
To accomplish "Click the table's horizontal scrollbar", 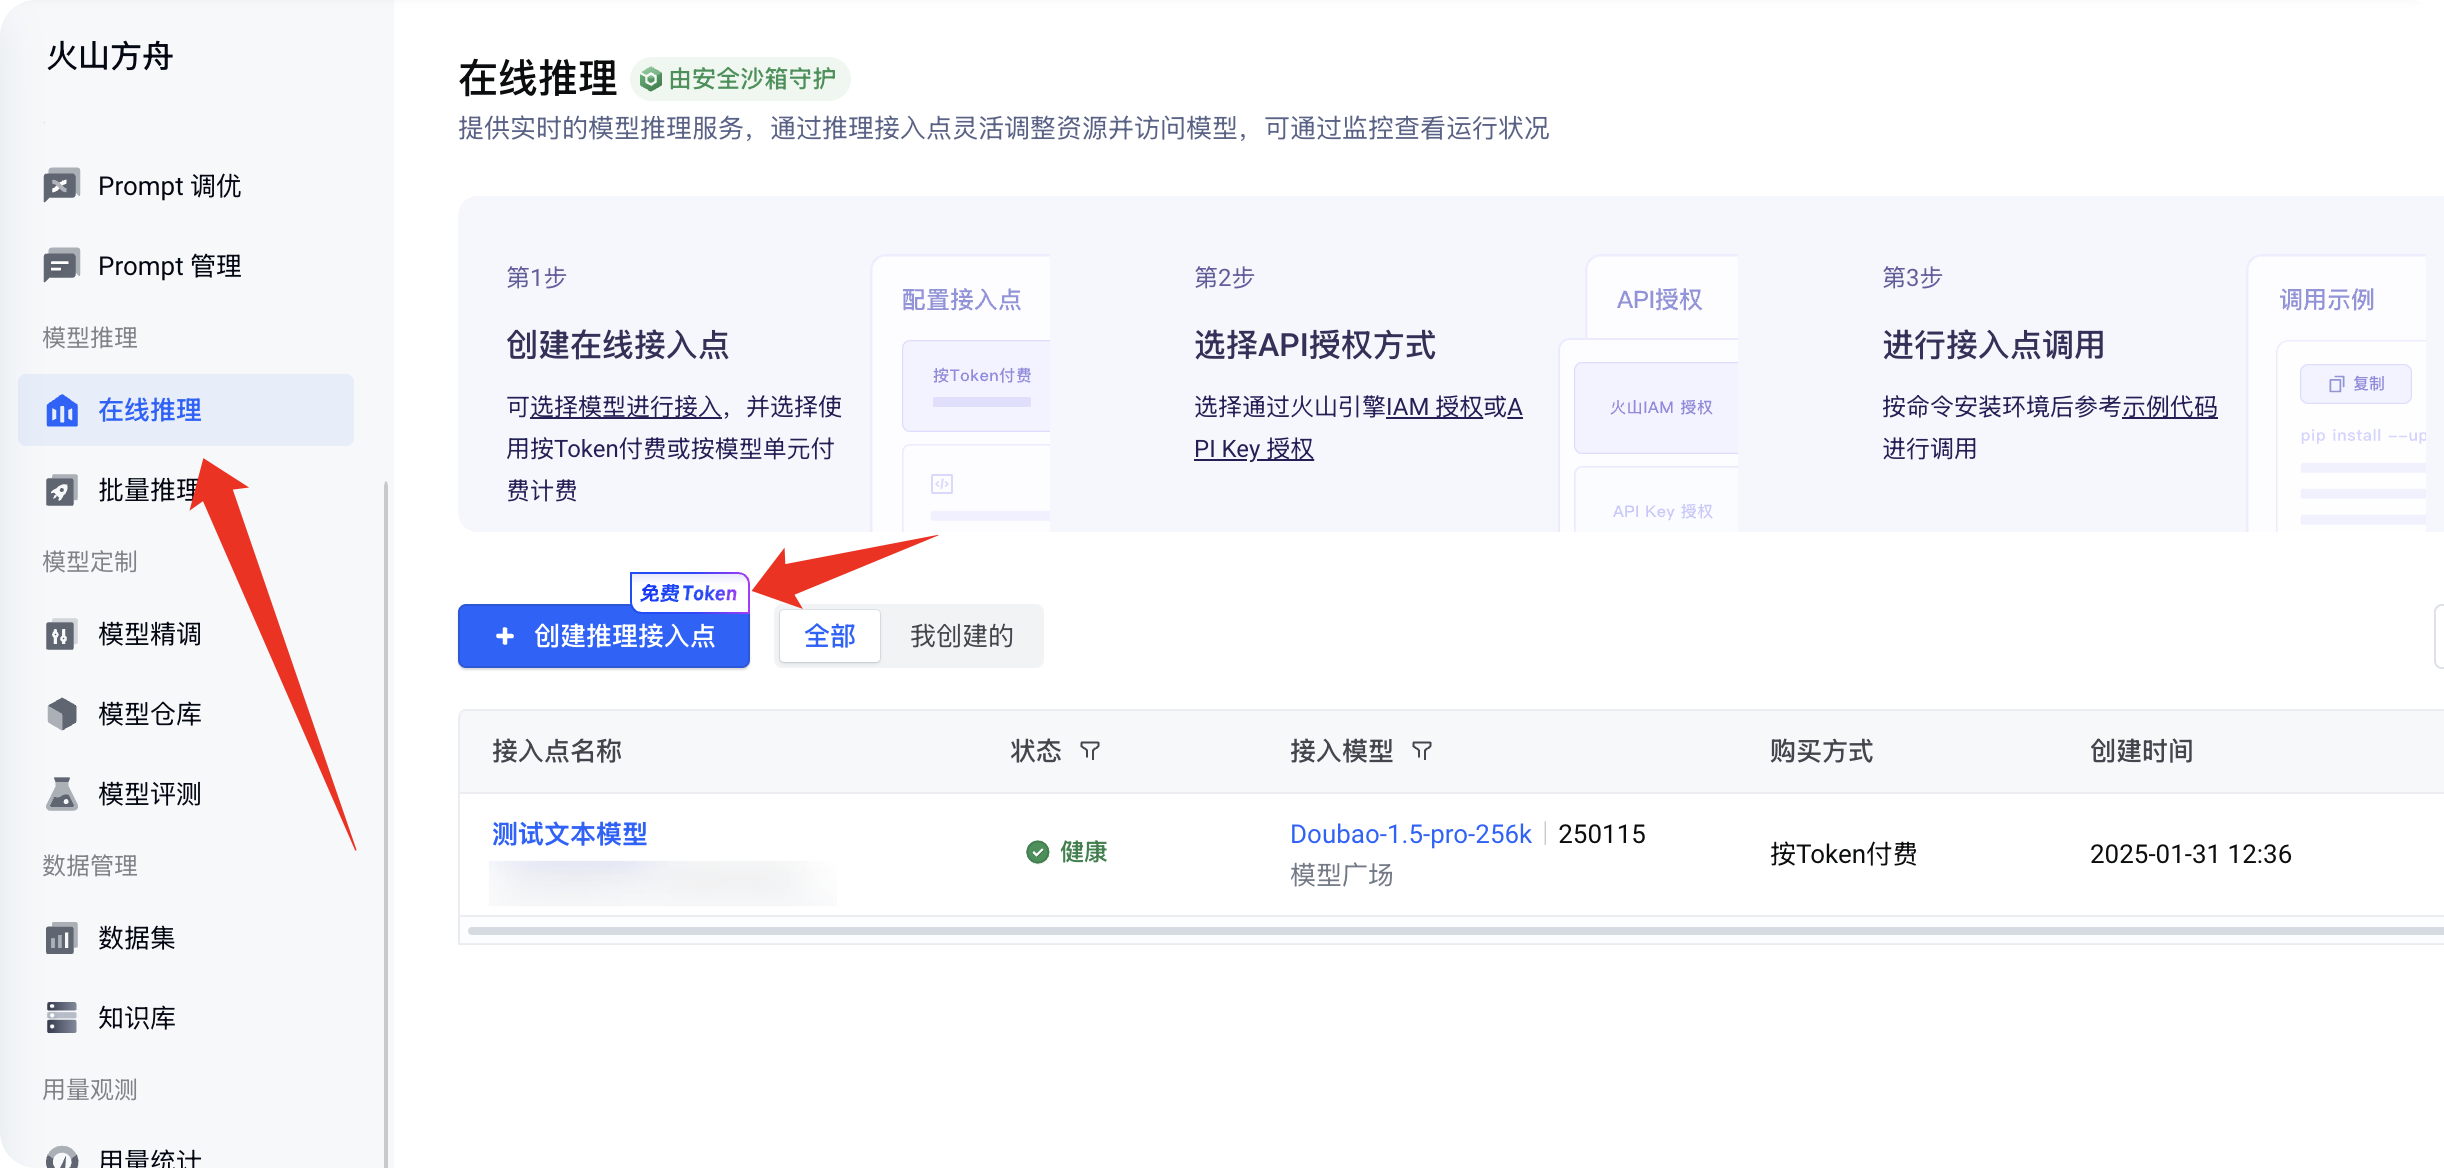I will tap(1450, 931).
